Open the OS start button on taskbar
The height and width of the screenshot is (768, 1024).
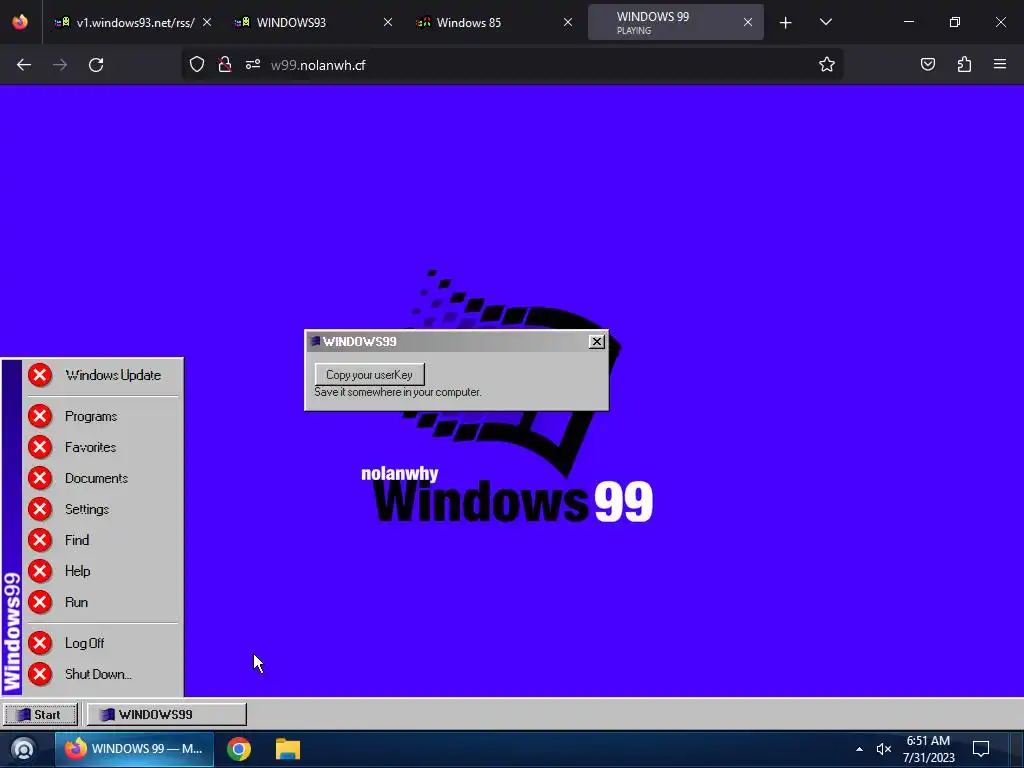pos(24,749)
